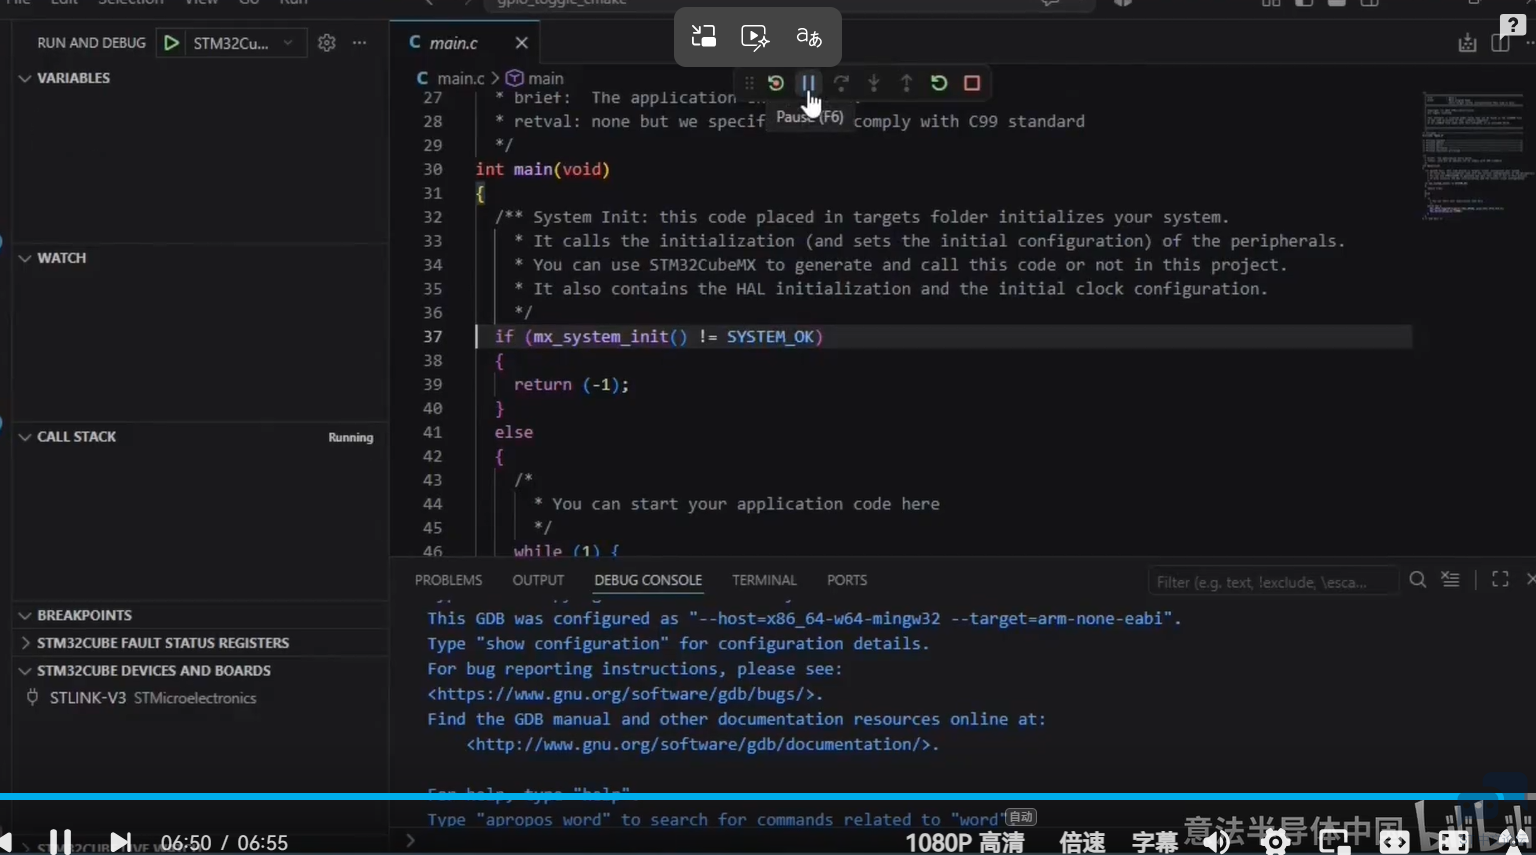The height and width of the screenshot is (855, 1536).
Task: Switch to the OUTPUT panel tab
Action: [538, 580]
